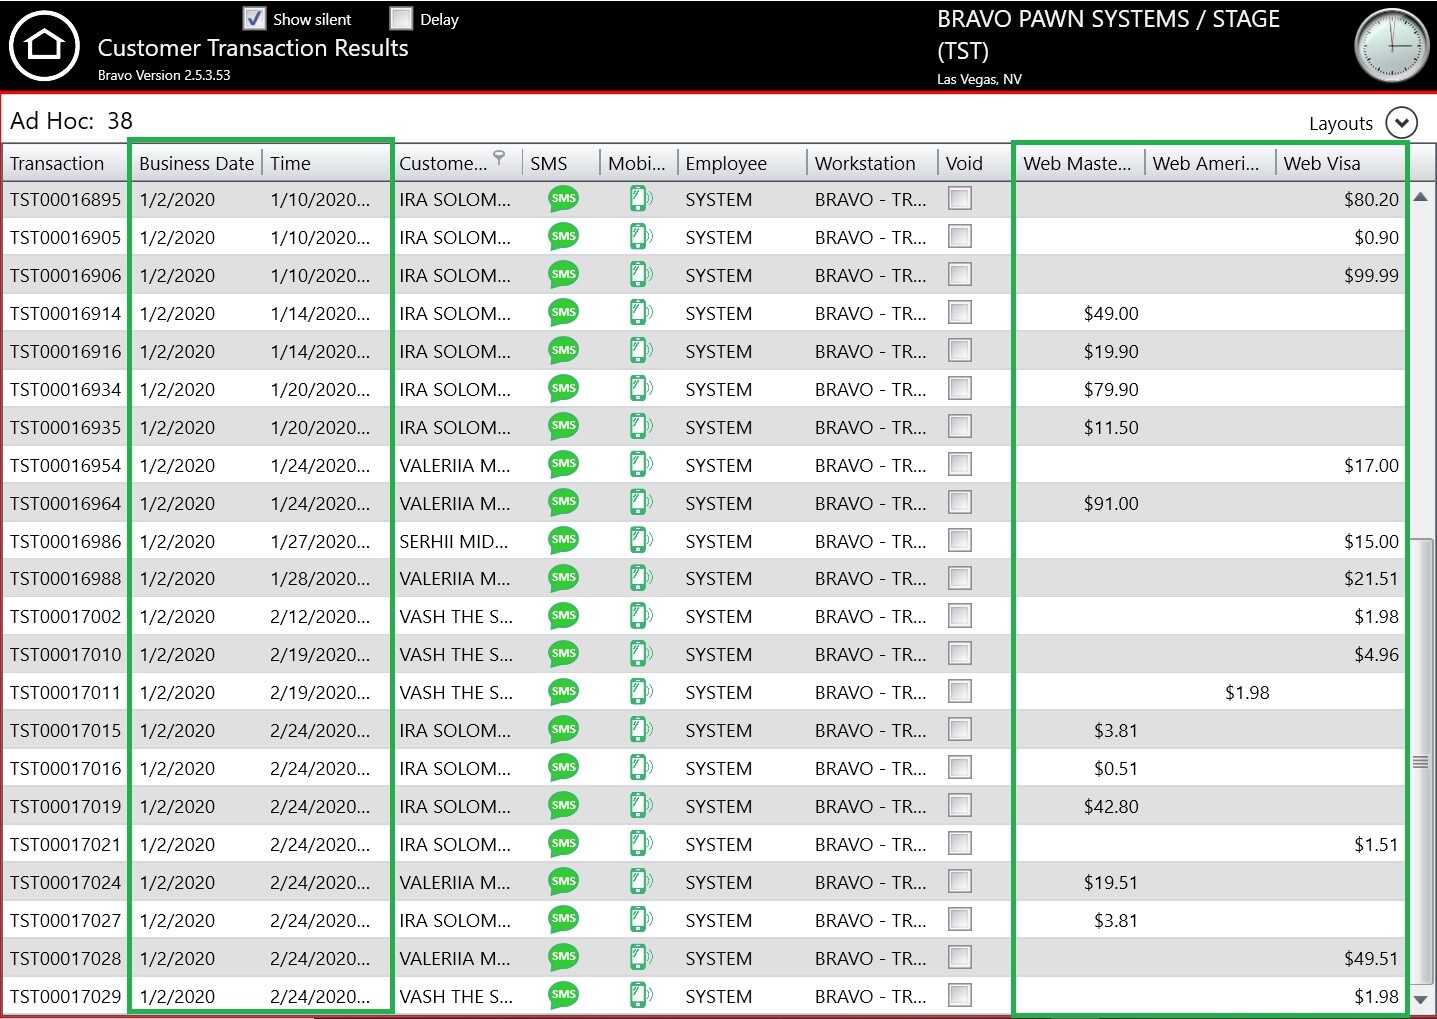Sort by Web Visa column header
Image resolution: width=1437 pixels, height=1019 pixels.
(1340, 163)
